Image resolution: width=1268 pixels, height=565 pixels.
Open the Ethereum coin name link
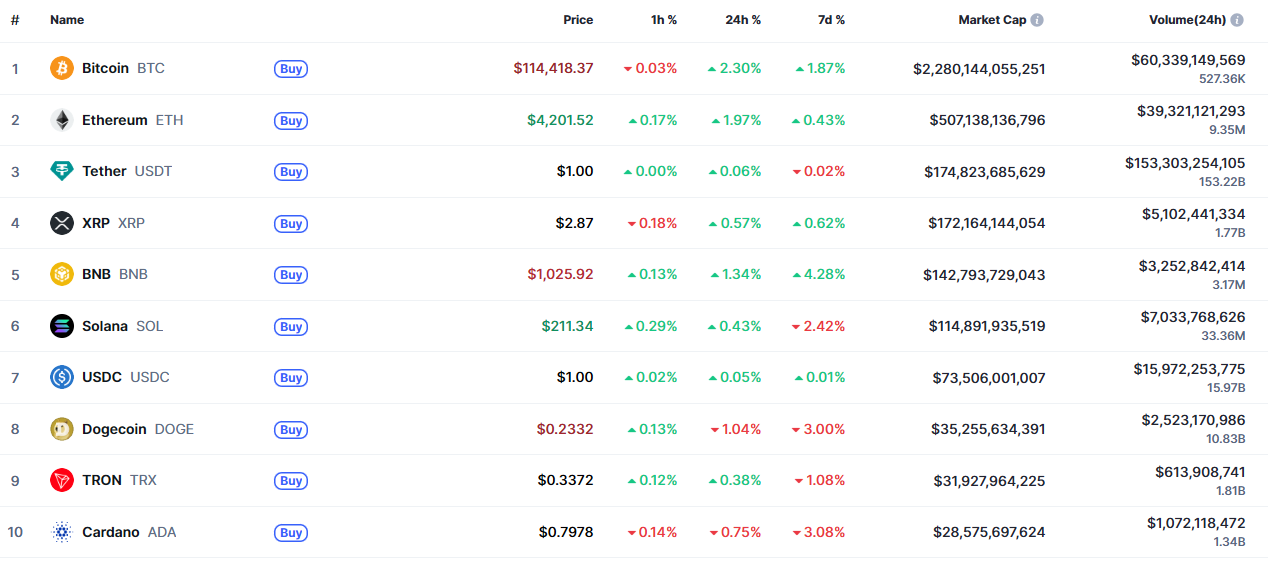coord(114,120)
